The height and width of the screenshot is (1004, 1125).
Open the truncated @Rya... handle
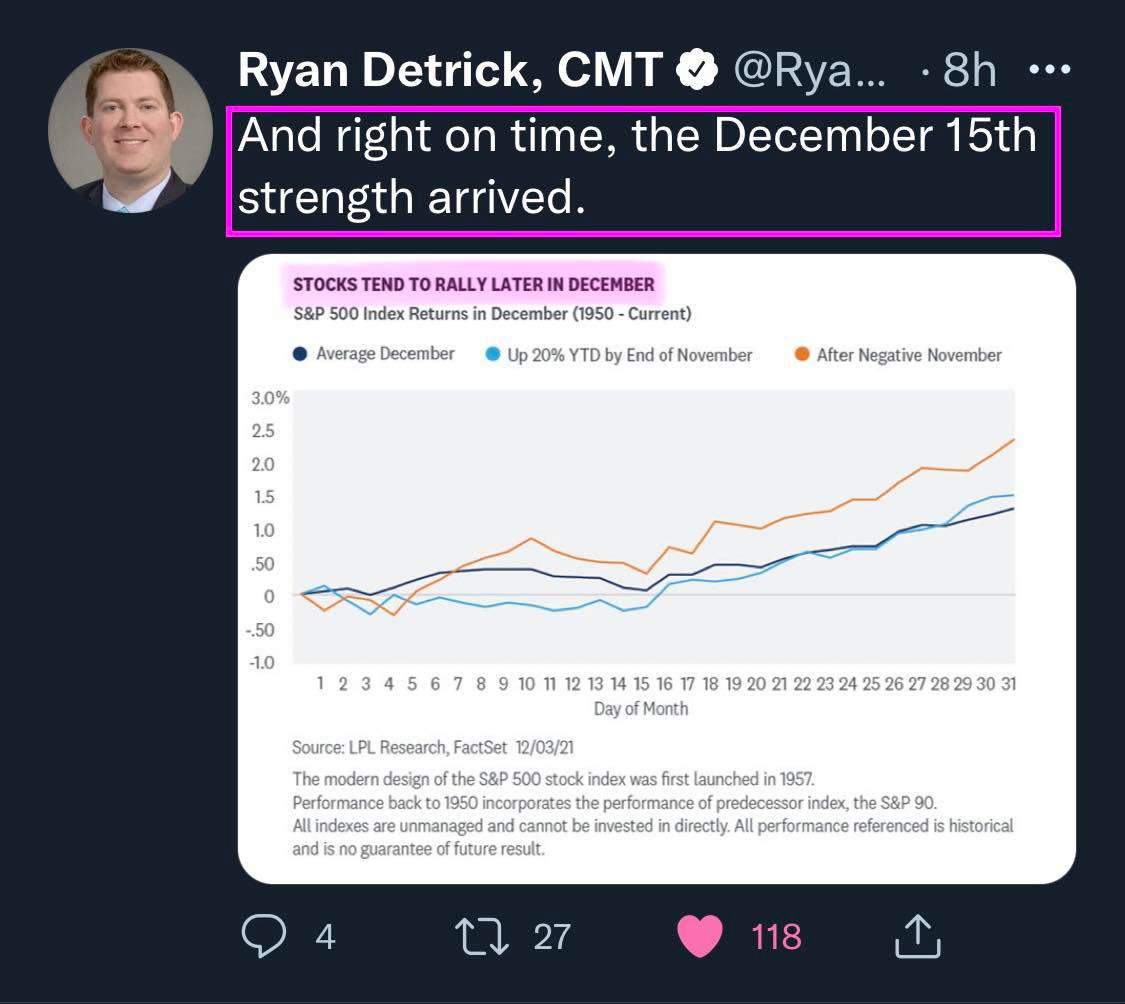click(810, 71)
